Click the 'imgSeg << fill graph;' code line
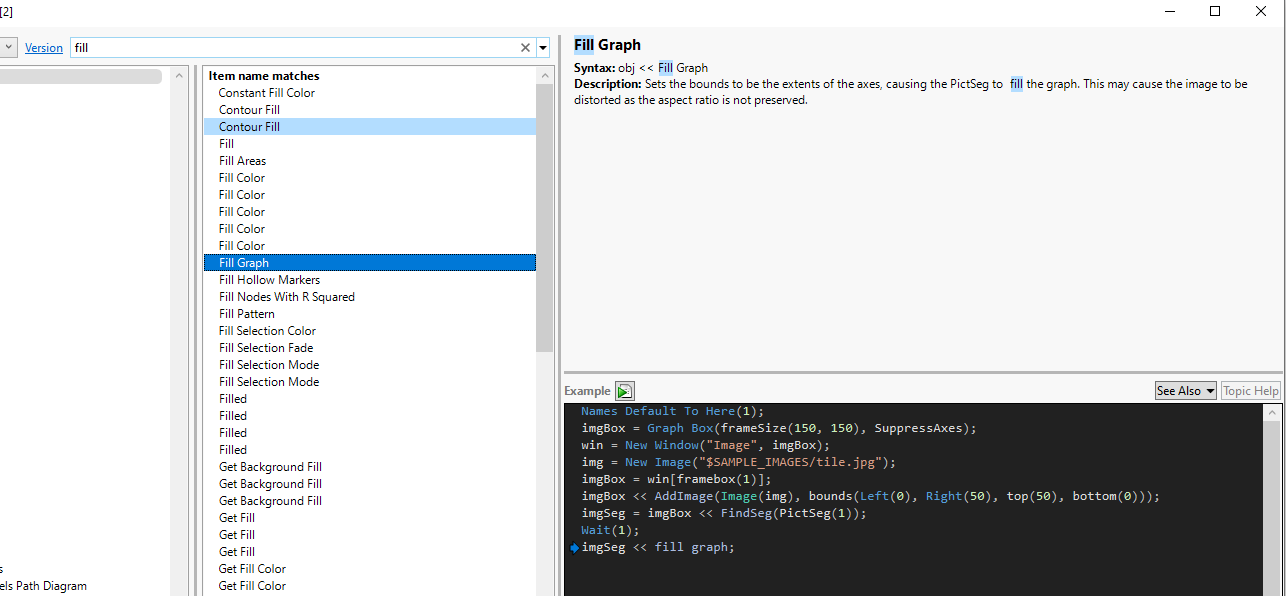Viewport: 1286px width, 596px height. 658,547
